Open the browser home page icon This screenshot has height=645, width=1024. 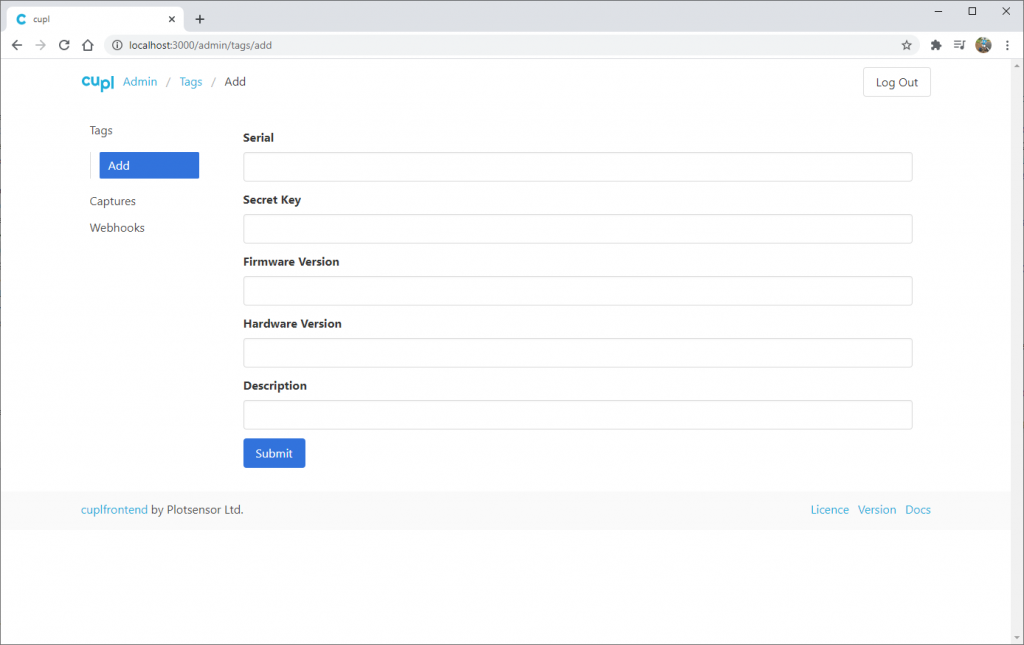click(88, 45)
